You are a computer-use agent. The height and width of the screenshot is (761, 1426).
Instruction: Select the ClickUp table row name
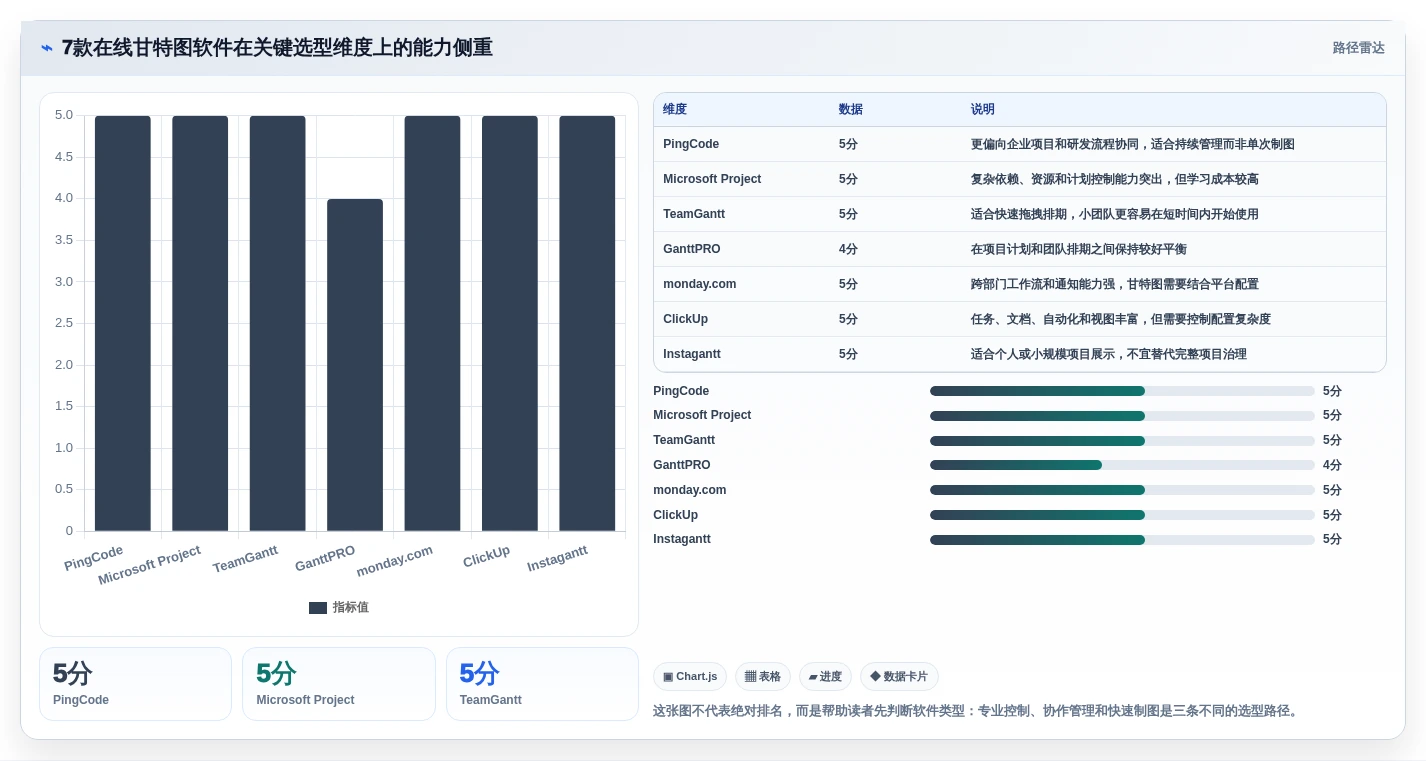pyautogui.click(x=685, y=319)
